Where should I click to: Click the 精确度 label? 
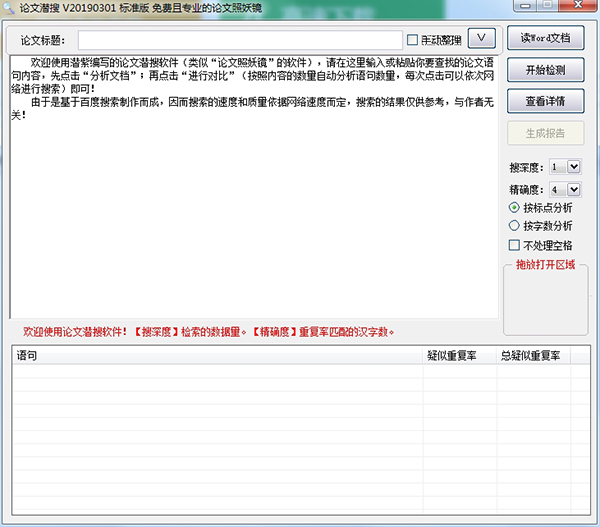click(526, 190)
